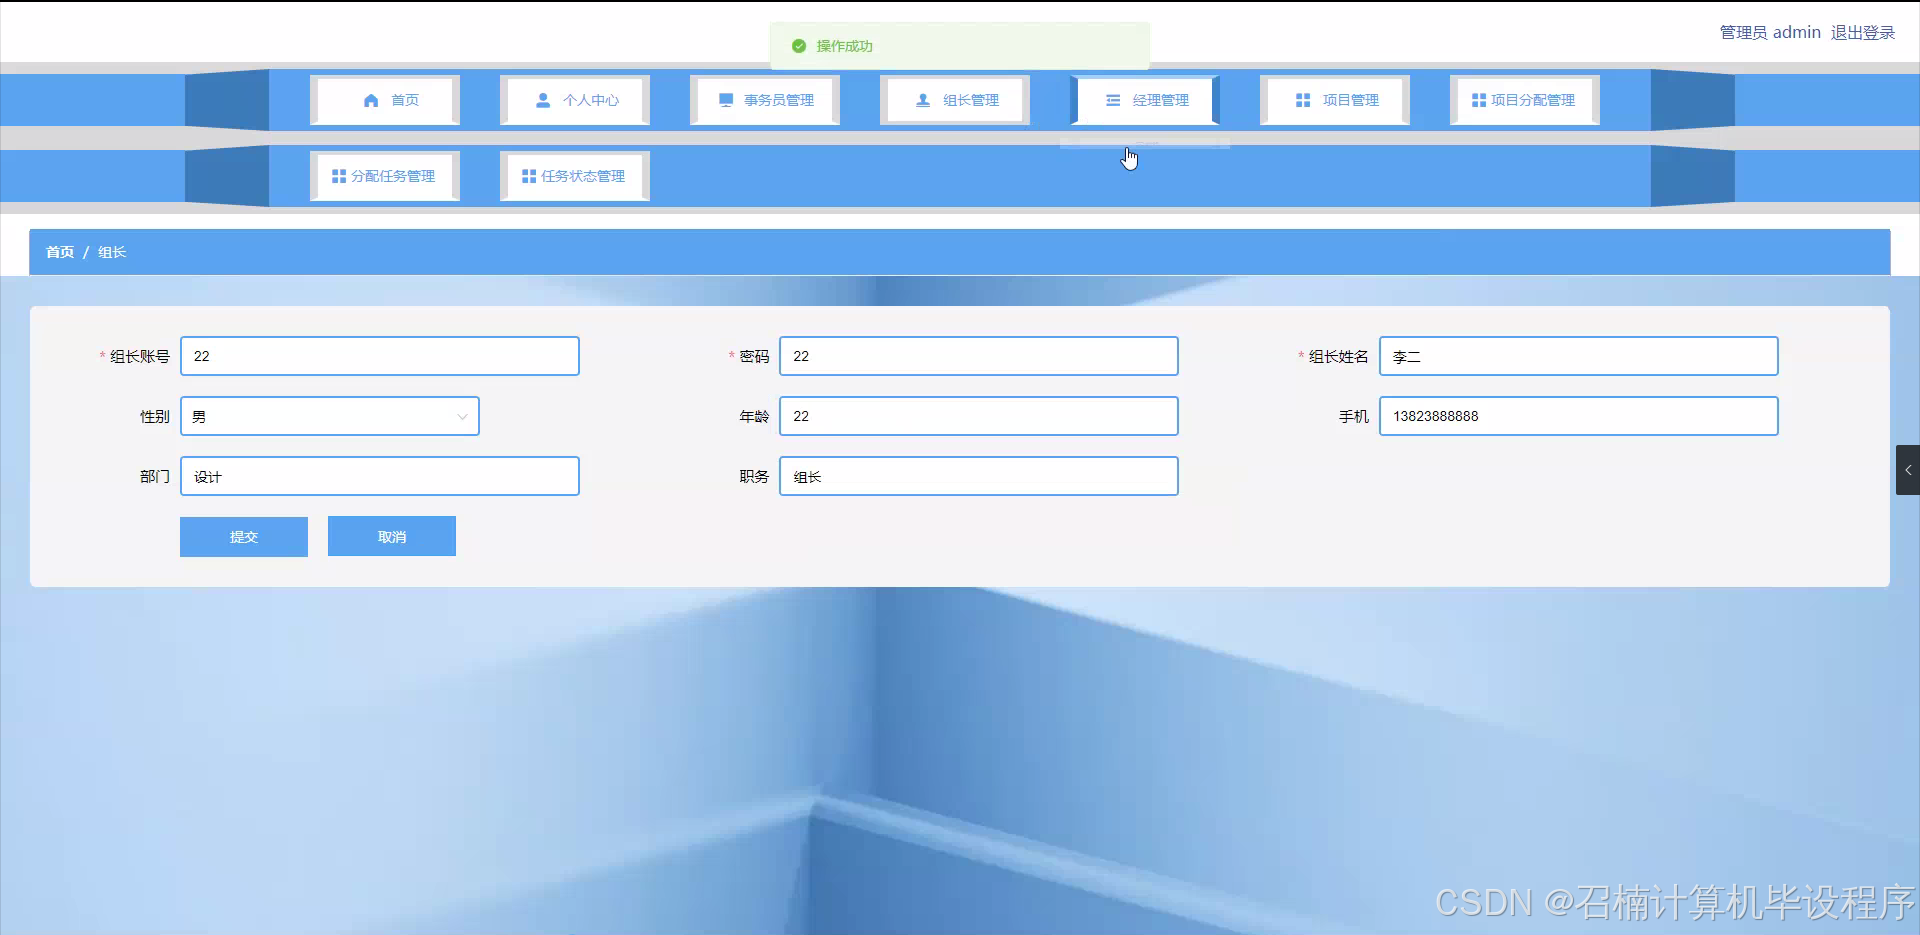
Task: Focus the 职务 input containing 组长
Action: tap(979, 476)
